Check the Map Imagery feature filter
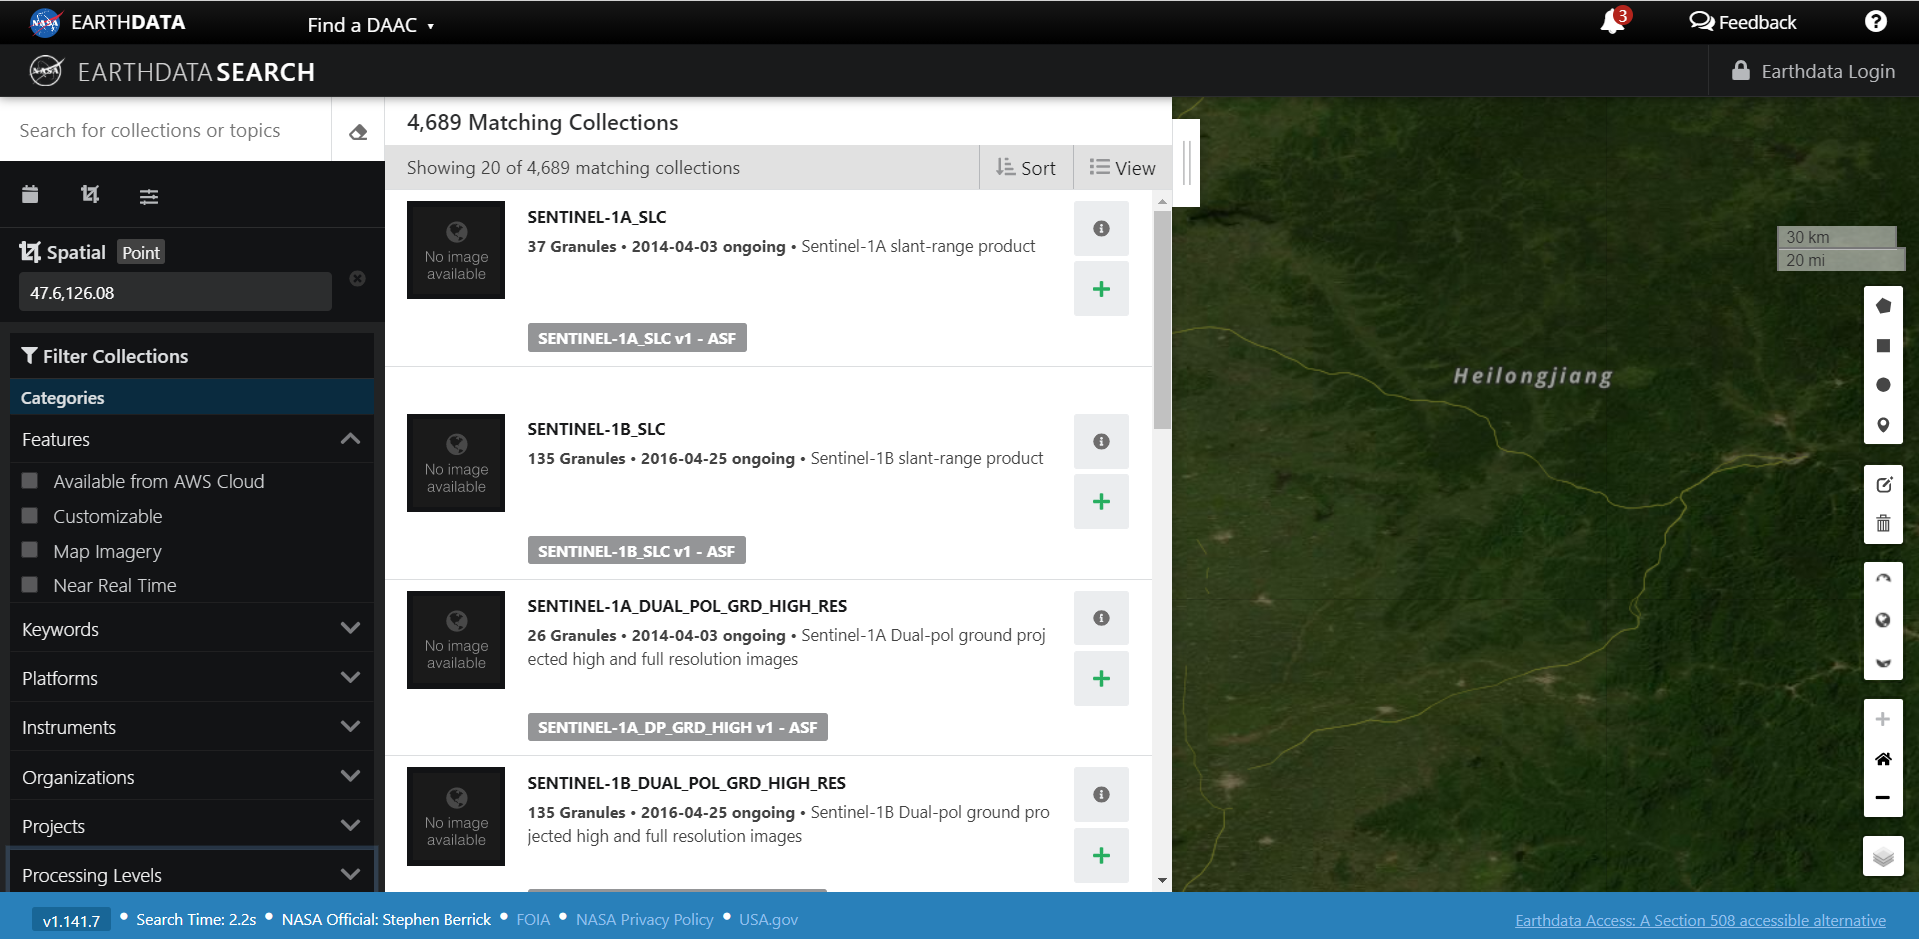The image size is (1919, 939). 30,550
